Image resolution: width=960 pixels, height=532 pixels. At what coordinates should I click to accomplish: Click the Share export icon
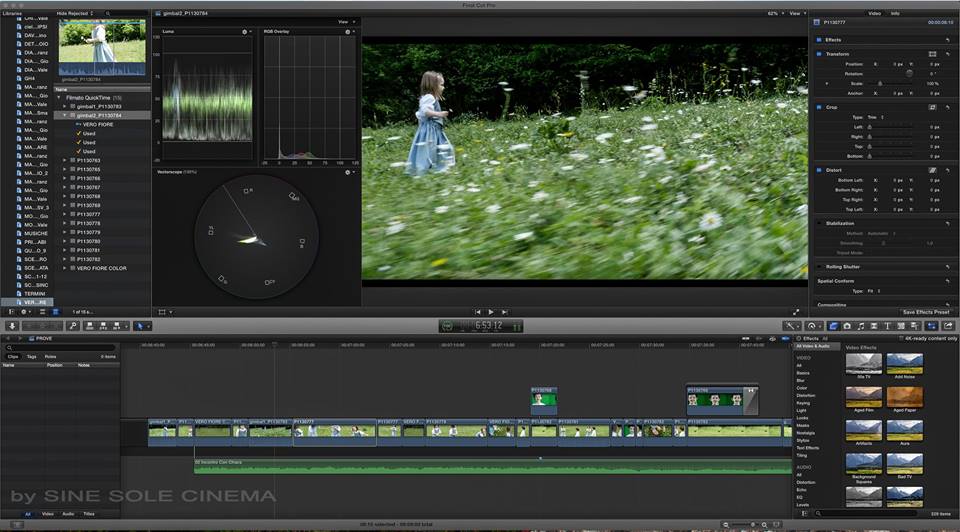click(948, 326)
